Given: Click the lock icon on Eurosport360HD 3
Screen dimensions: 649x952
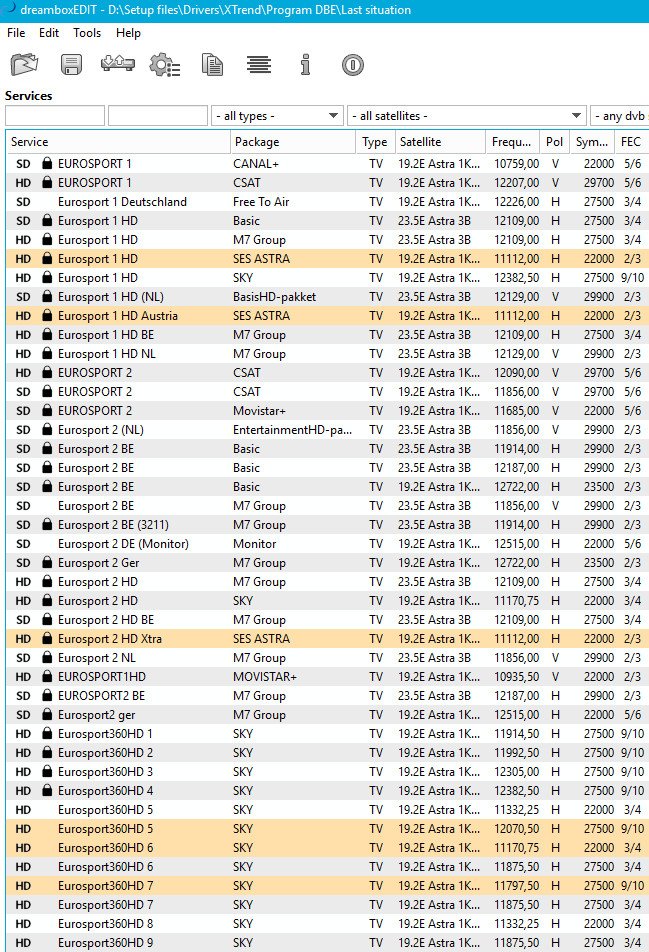Looking at the screenshot, I should coord(47,772).
